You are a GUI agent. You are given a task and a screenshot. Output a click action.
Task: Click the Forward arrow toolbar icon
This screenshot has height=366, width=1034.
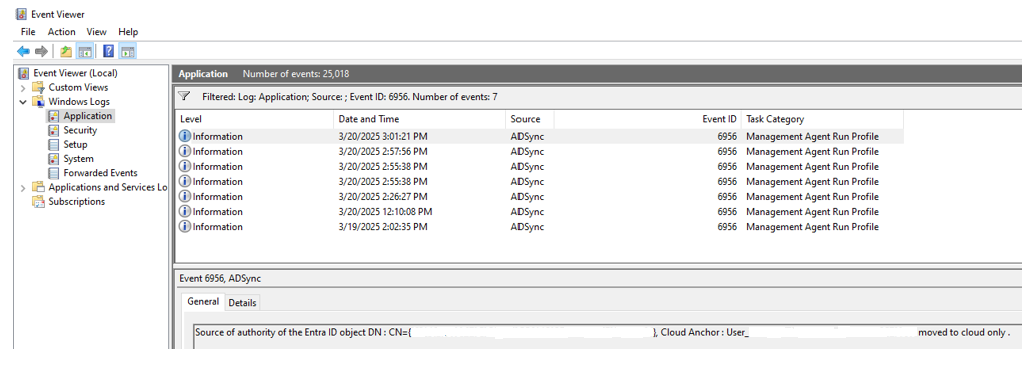tap(41, 51)
